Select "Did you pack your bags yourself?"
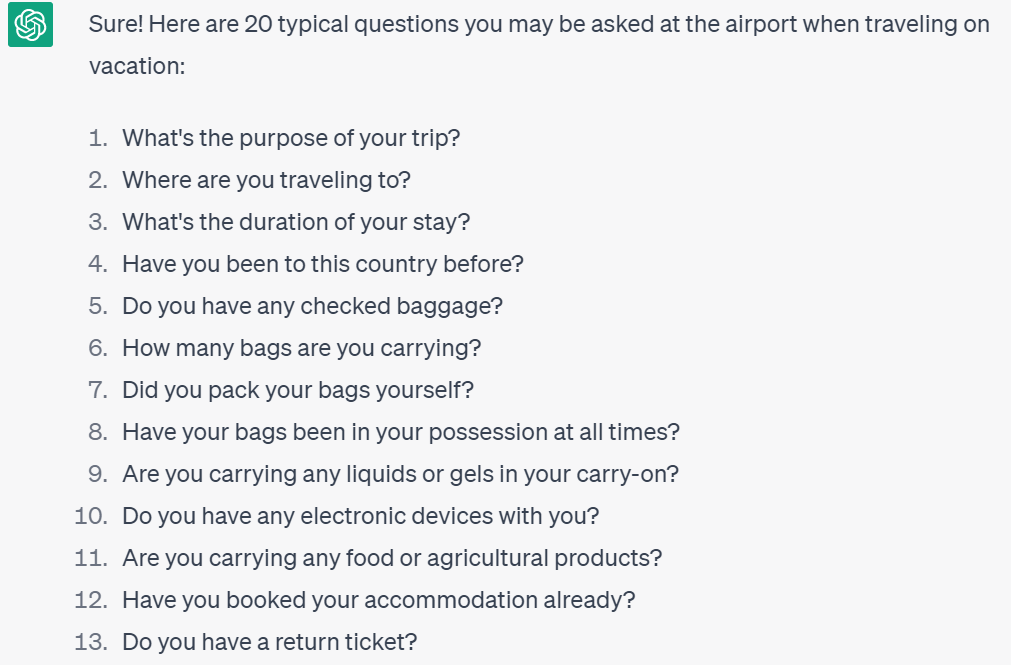 298,390
